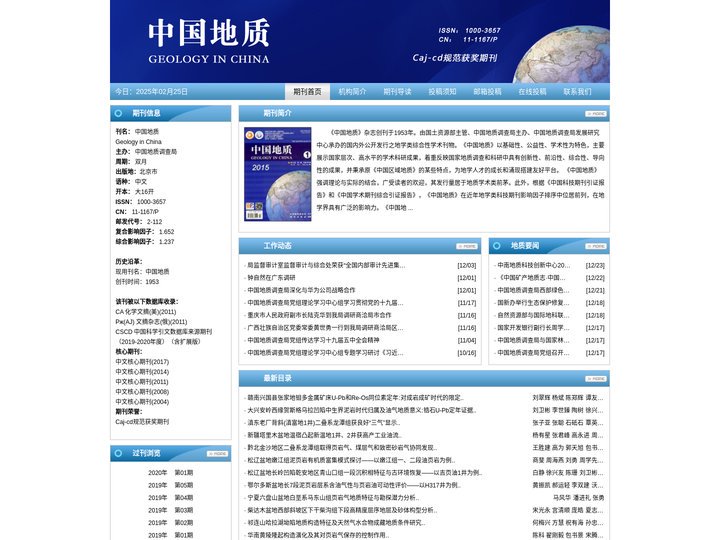
Task: Open news dated 11/17 about 十九届
Action: [x=325, y=303]
